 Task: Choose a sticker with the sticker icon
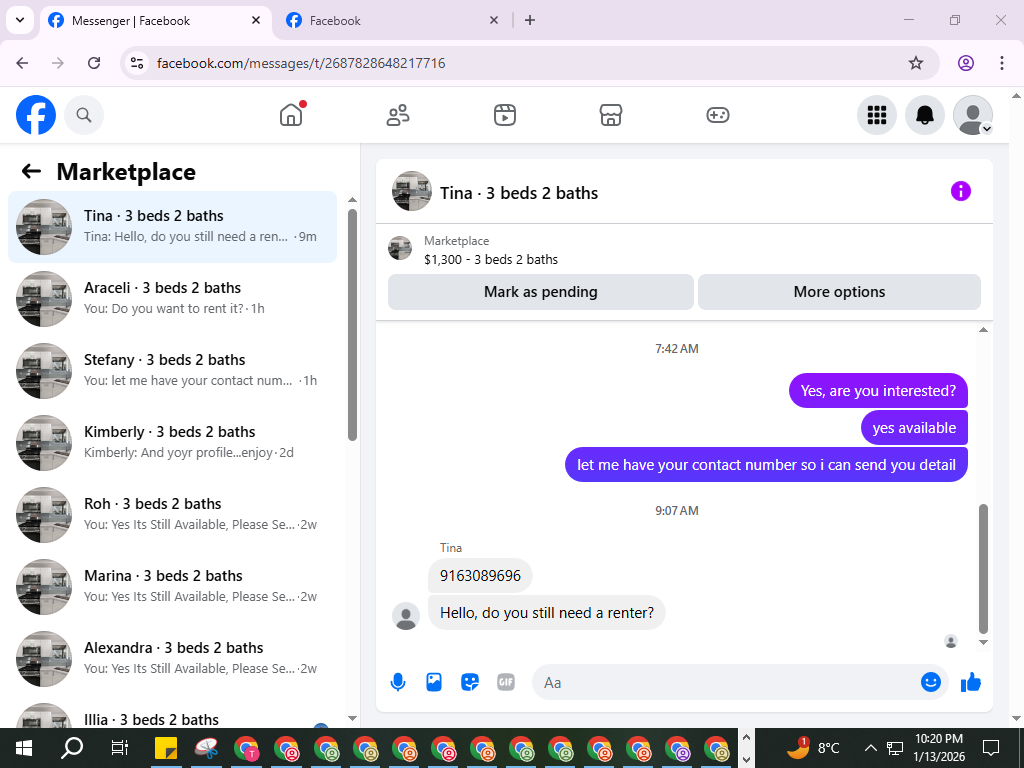coord(470,682)
